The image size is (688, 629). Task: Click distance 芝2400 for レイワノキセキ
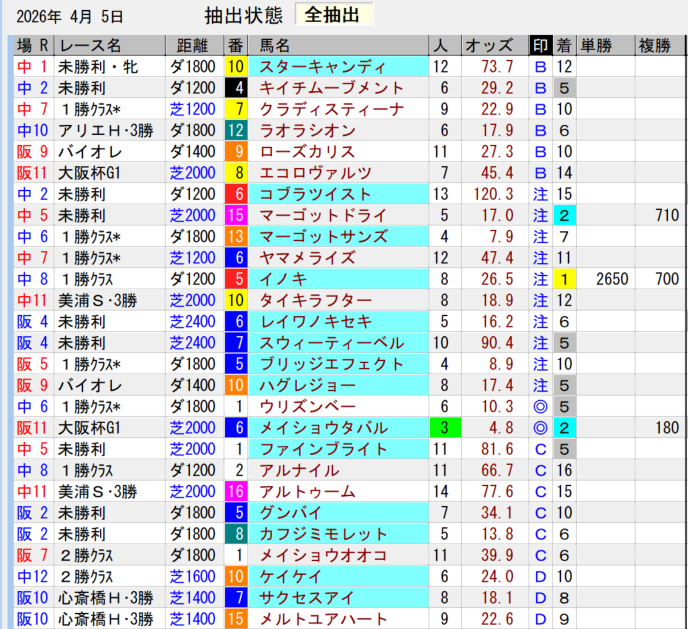[x=193, y=322]
